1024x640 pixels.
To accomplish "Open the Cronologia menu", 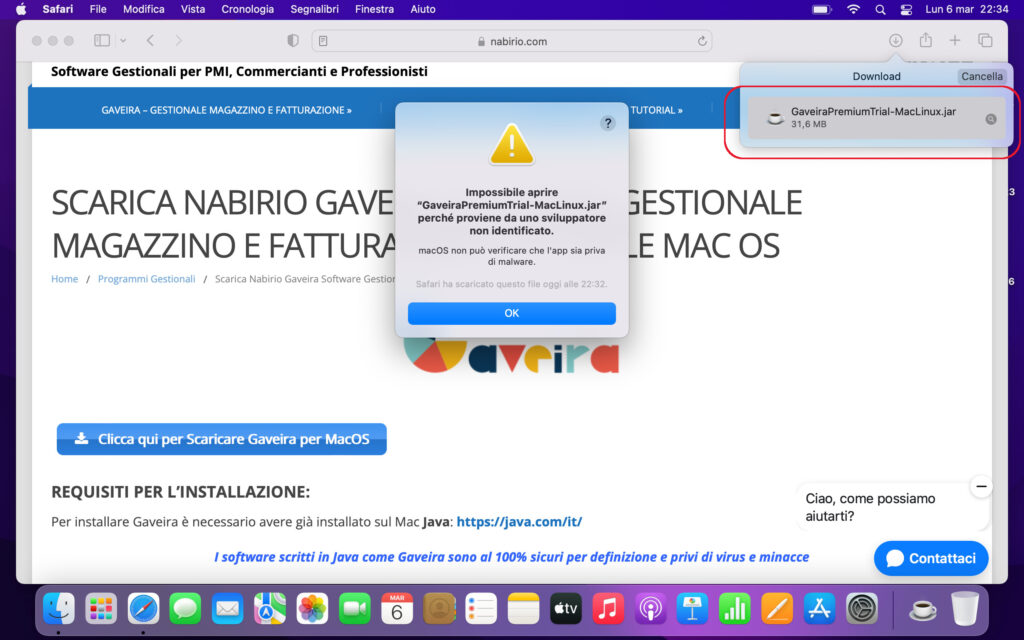I will tap(248, 9).
